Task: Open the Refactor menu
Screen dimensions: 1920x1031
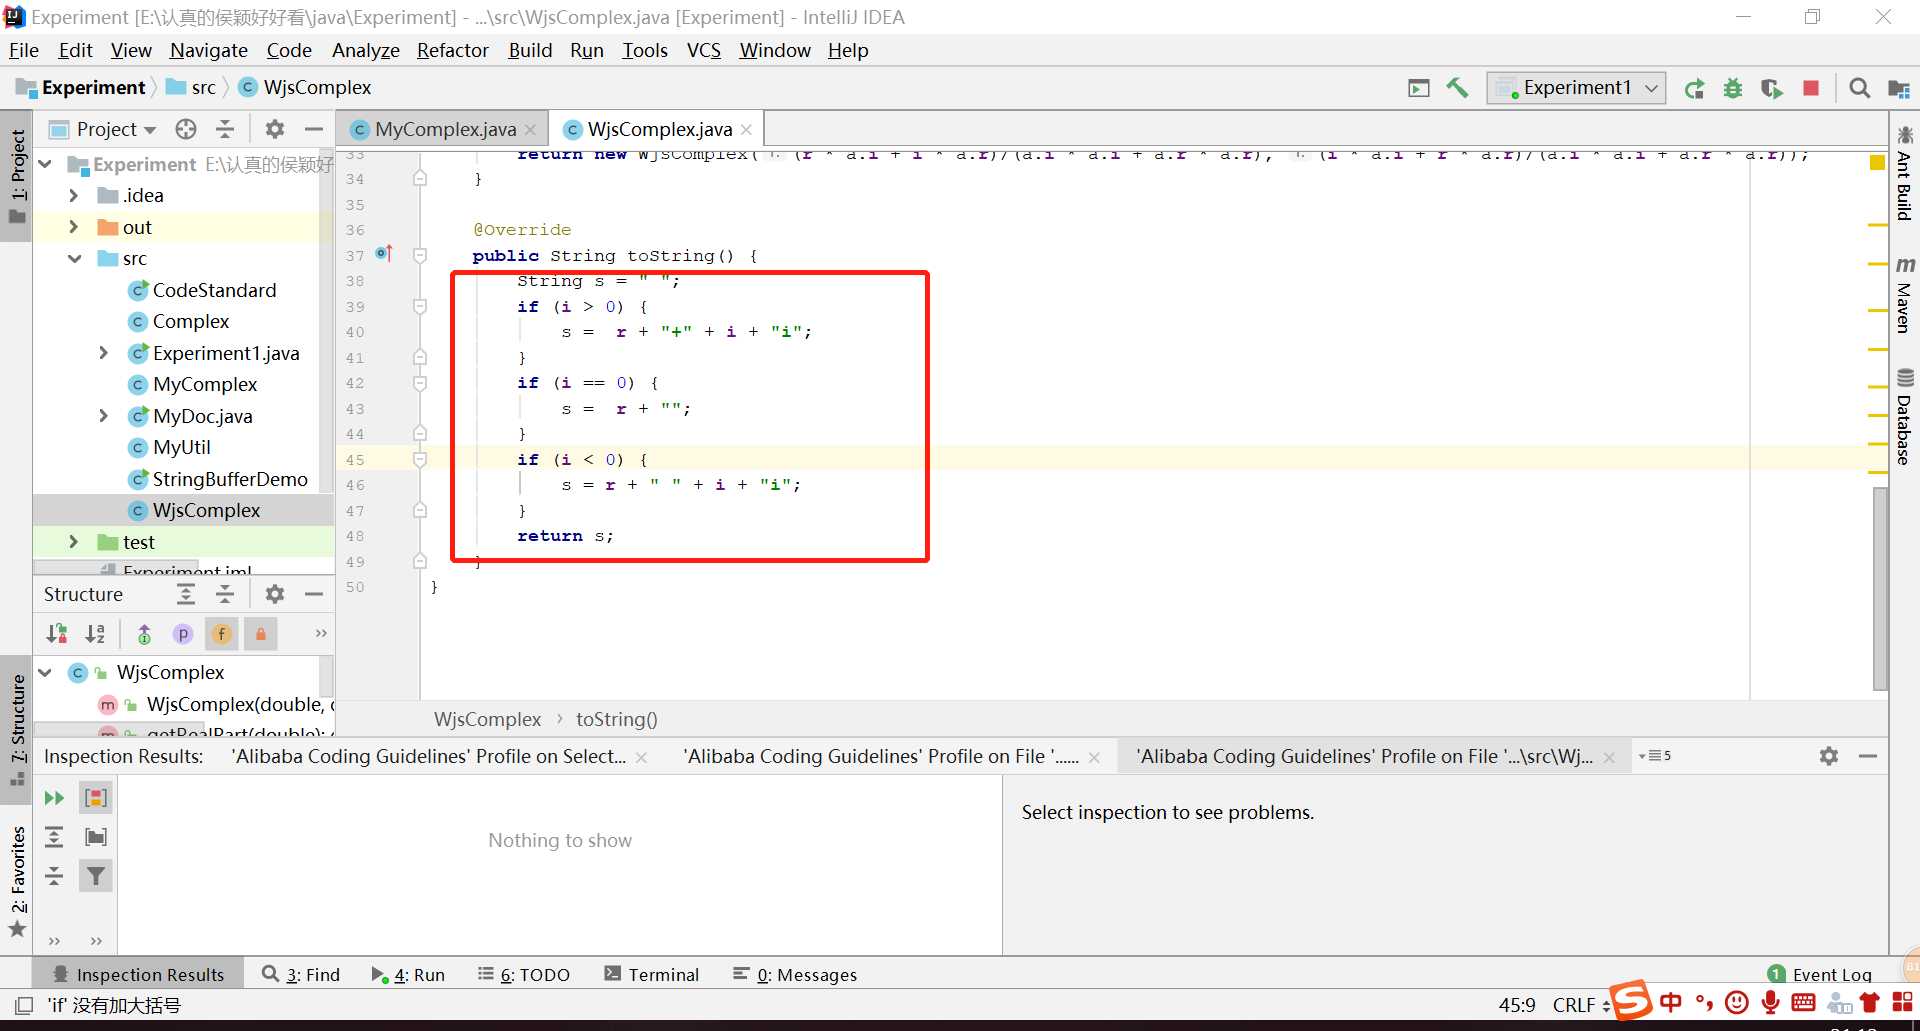Action: click(x=452, y=50)
